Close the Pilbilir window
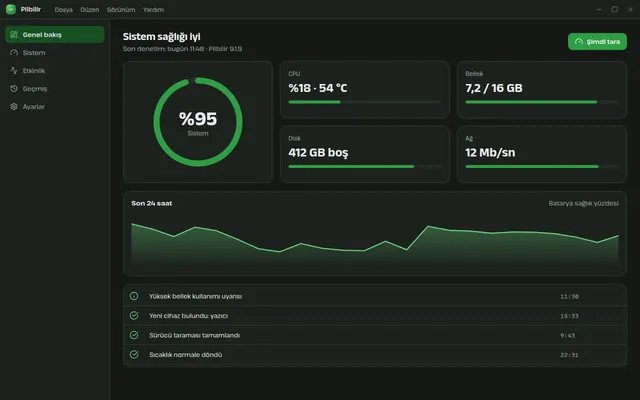640x400 pixels. (x=630, y=9)
